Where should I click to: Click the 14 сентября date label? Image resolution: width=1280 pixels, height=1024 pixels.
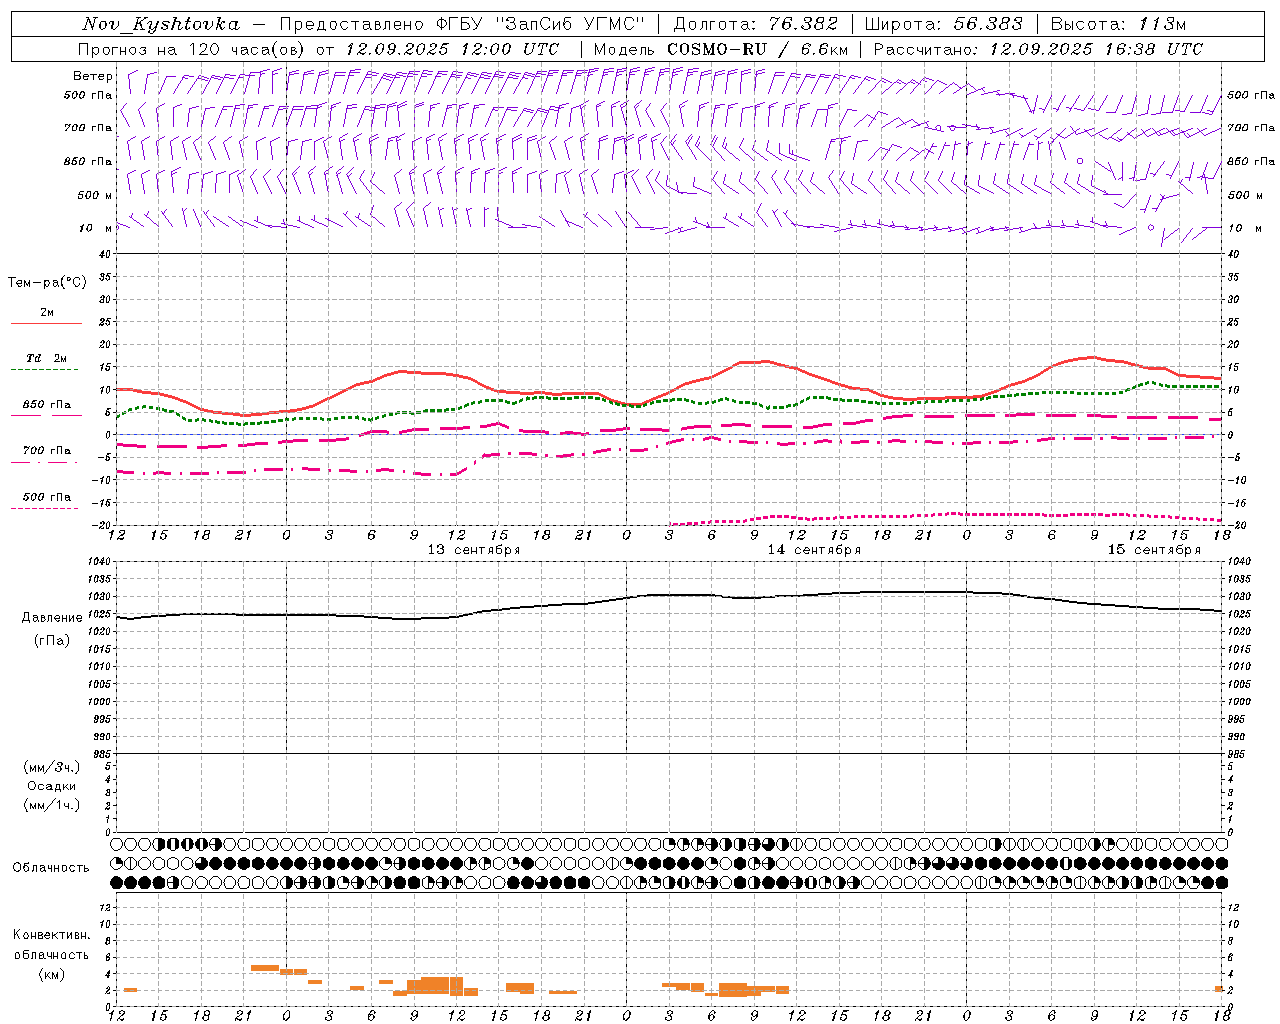click(814, 550)
